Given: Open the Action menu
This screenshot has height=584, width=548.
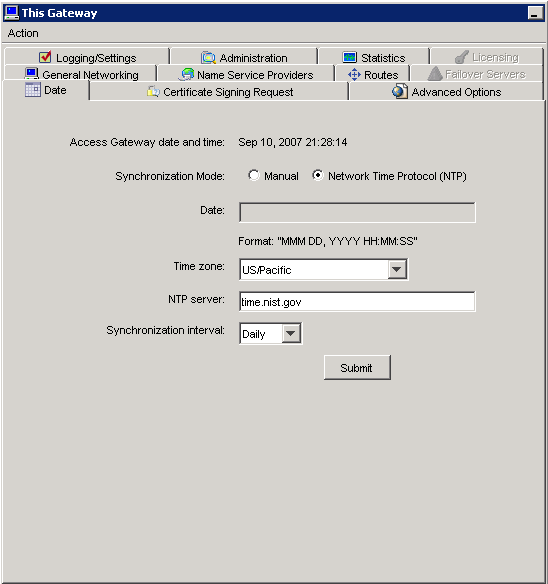Looking at the screenshot, I should click(x=23, y=33).
